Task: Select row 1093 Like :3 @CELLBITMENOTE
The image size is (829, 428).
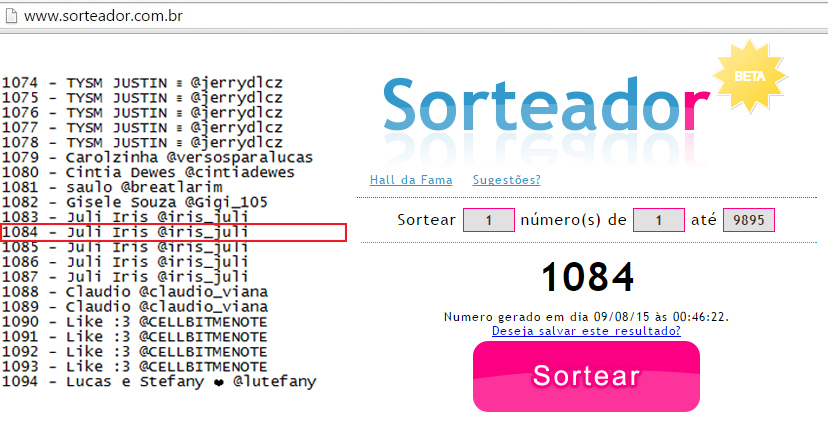Action: (135, 366)
